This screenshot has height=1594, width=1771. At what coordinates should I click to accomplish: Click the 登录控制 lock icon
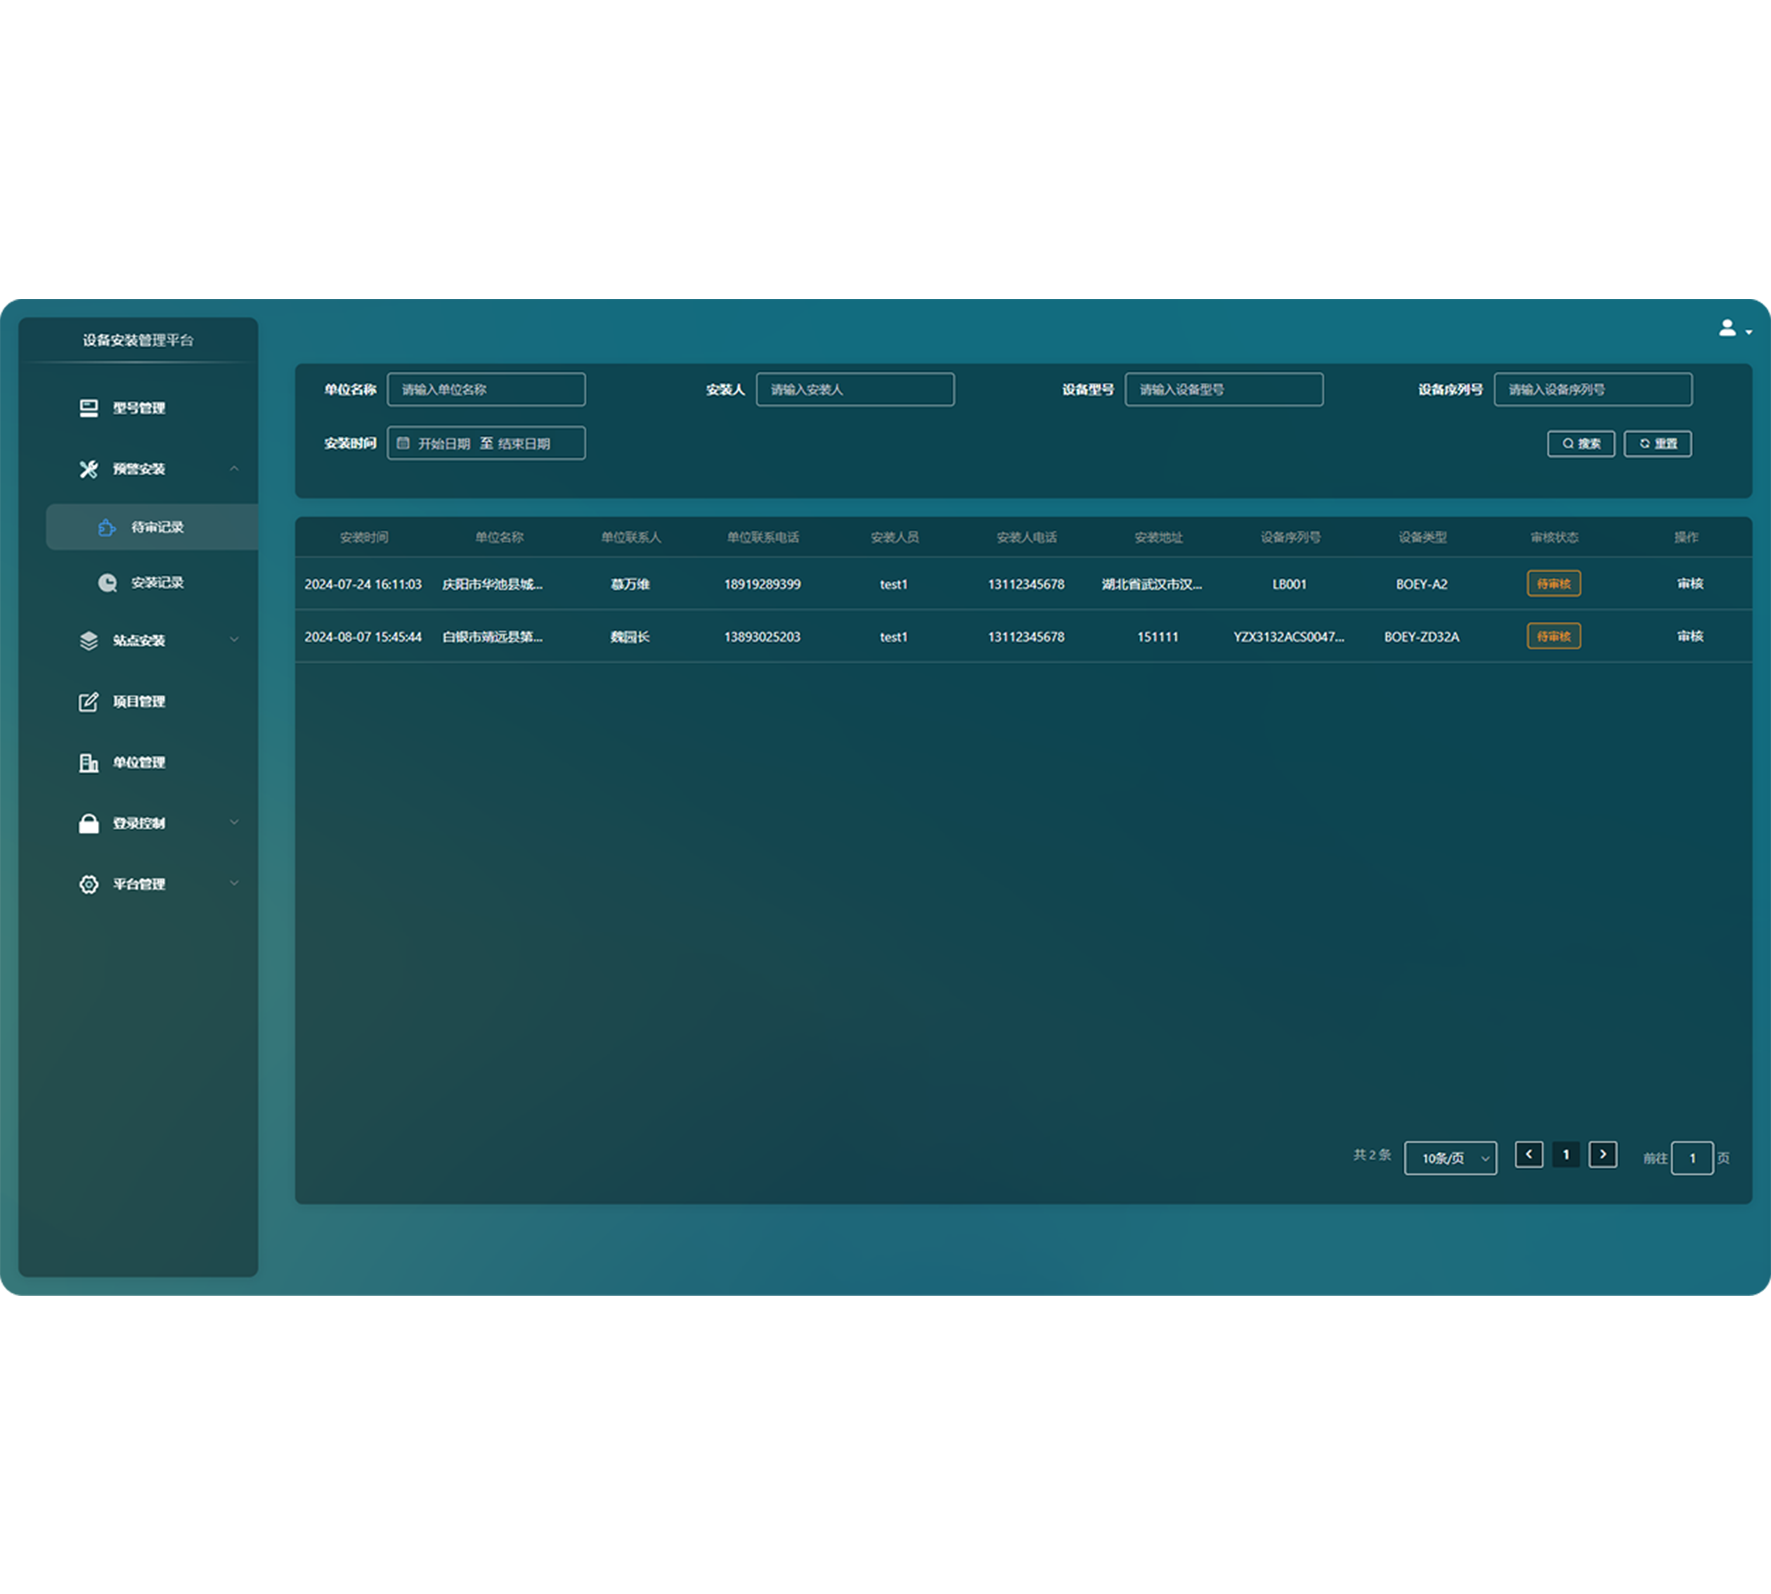[89, 824]
